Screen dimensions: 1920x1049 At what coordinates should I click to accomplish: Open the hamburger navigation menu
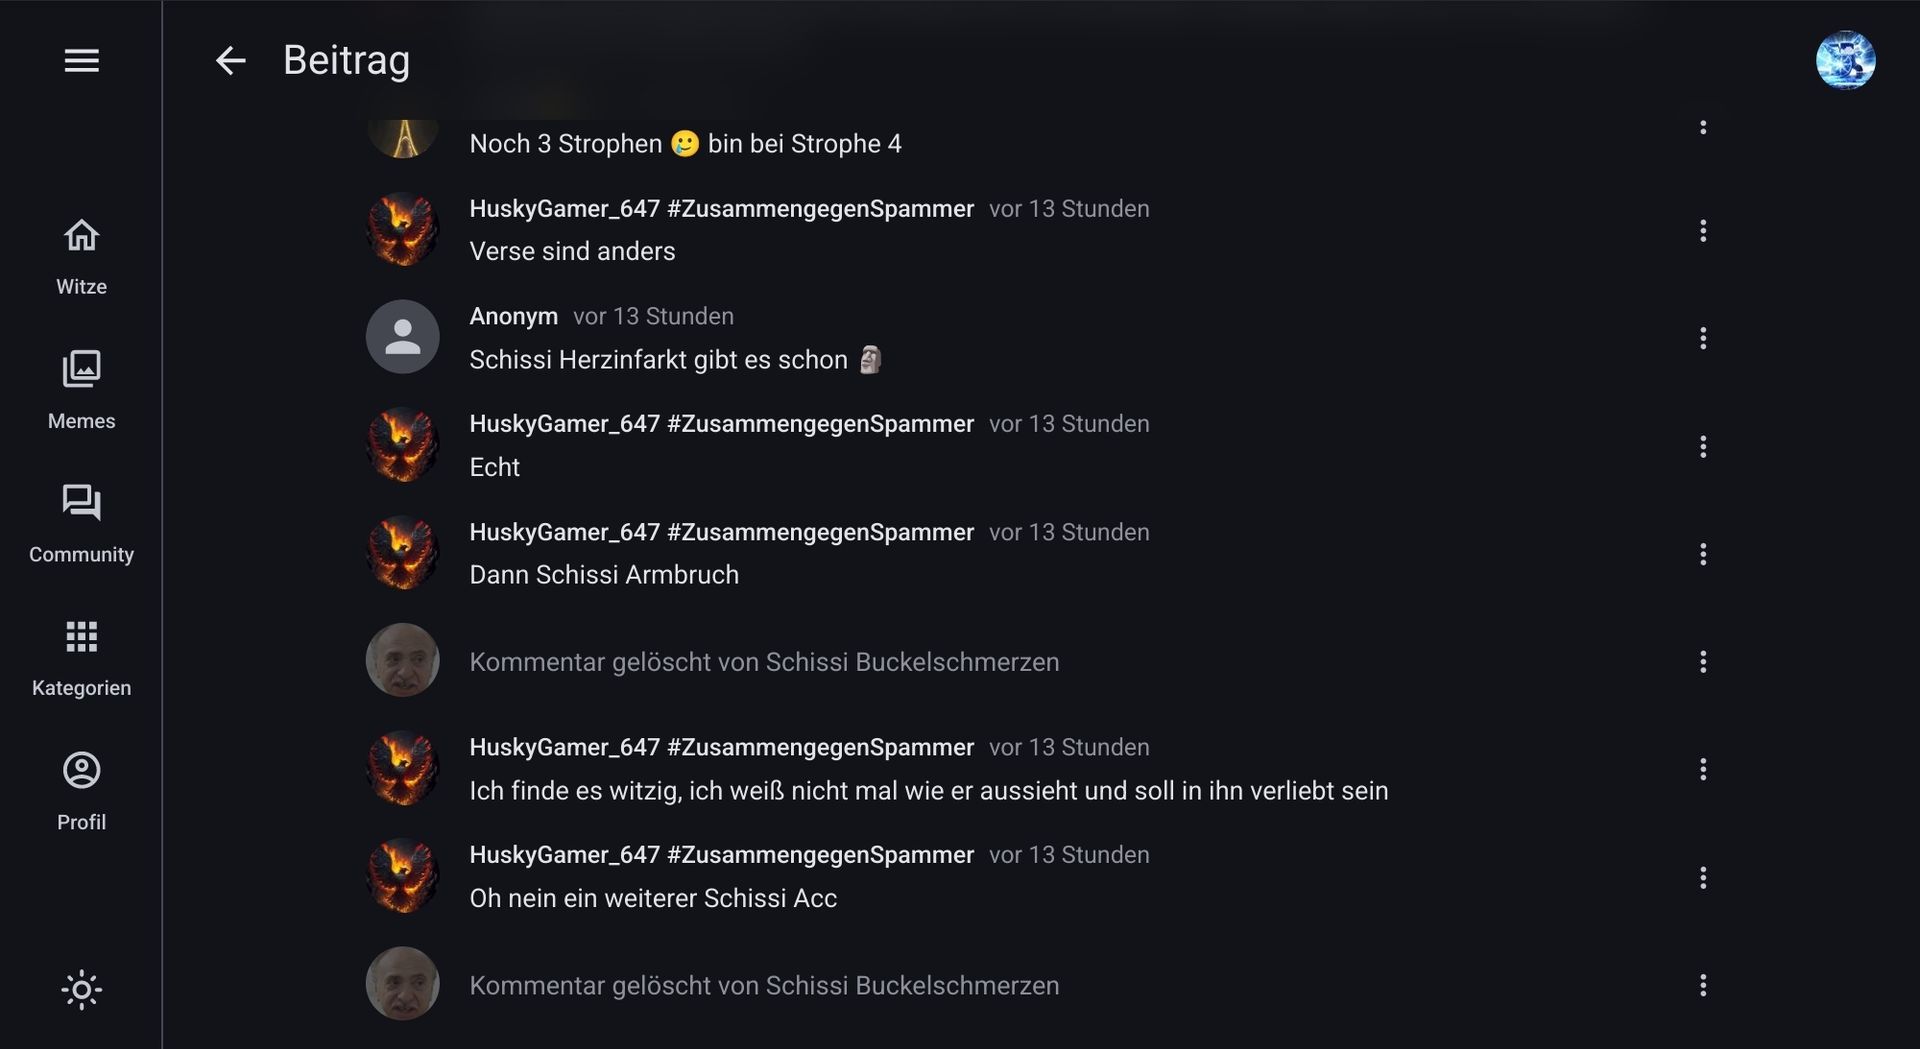pyautogui.click(x=81, y=61)
